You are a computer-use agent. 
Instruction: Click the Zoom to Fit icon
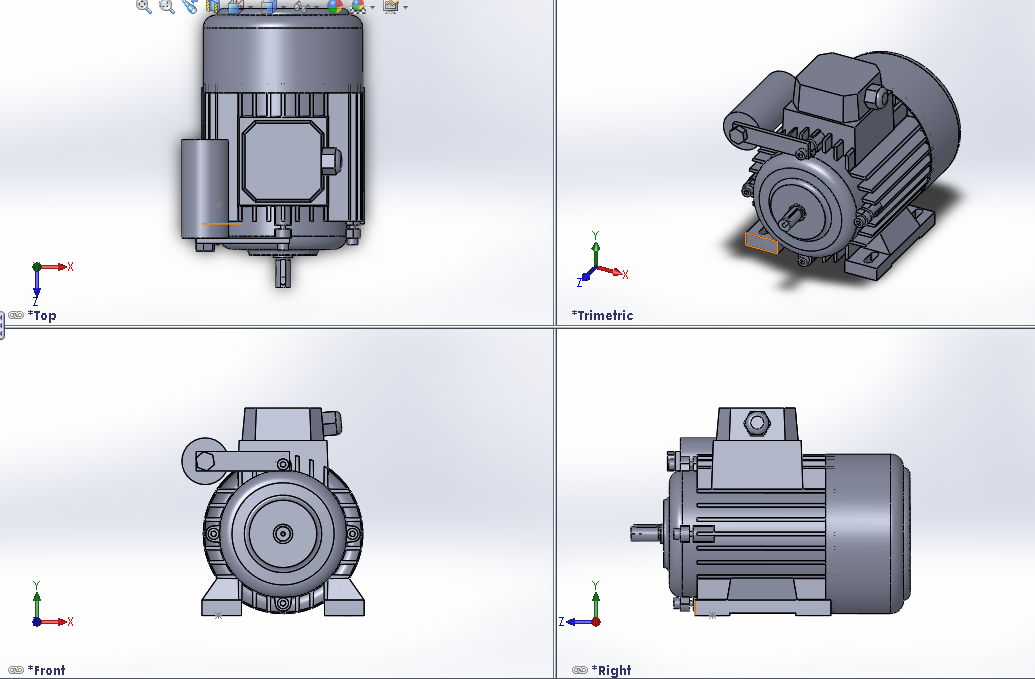click(143, 6)
